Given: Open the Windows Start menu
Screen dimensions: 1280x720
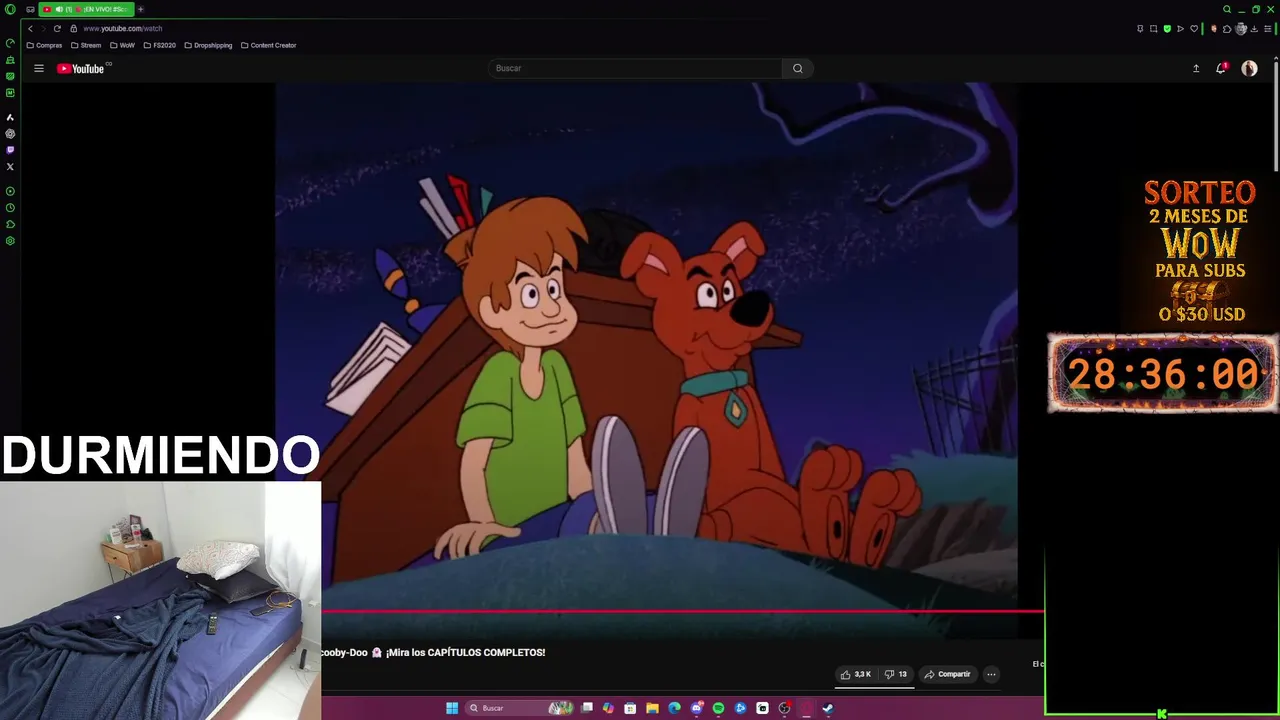Looking at the screenshot, I should point(451,708).
